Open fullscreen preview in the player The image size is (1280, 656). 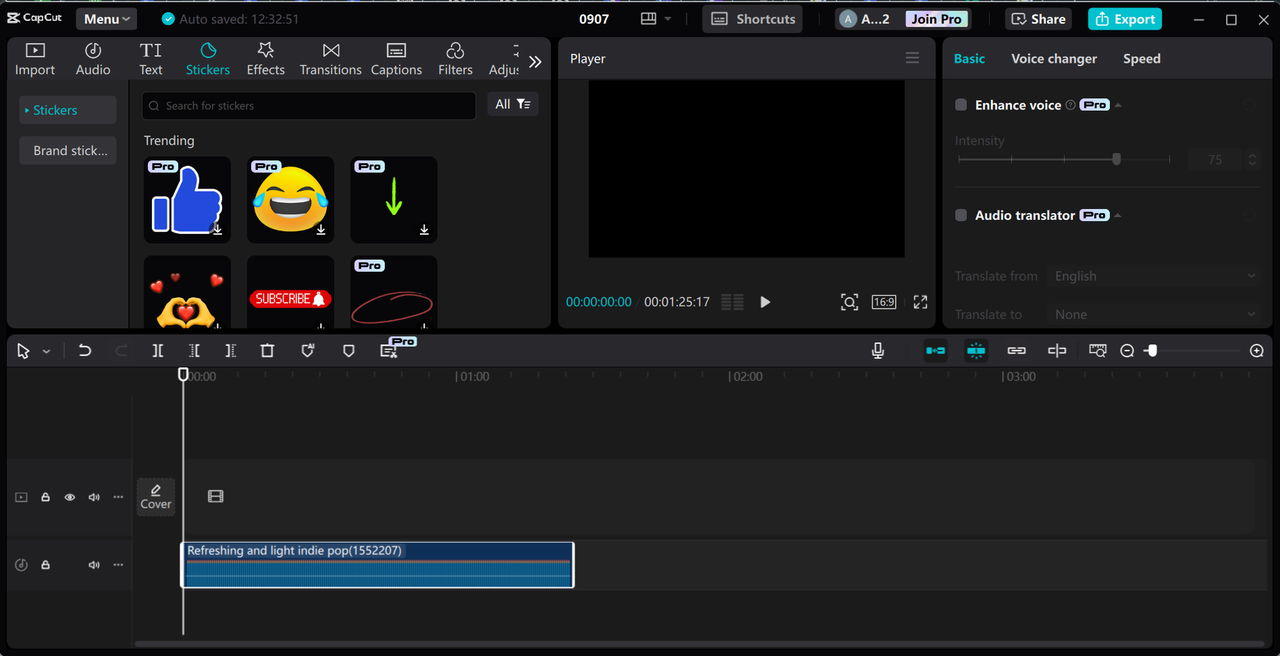(x=920, y=302)
